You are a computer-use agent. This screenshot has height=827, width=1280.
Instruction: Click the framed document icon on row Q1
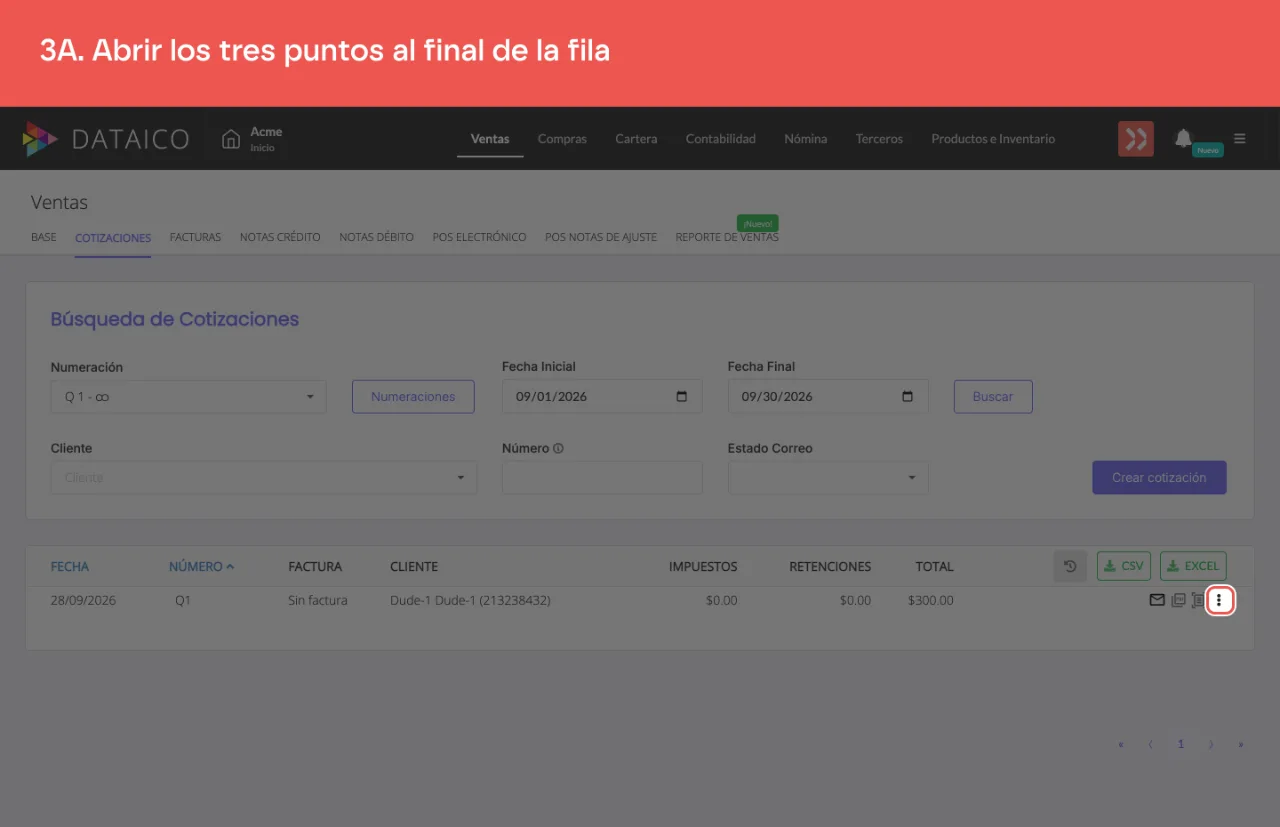(x=1198, y=601)
